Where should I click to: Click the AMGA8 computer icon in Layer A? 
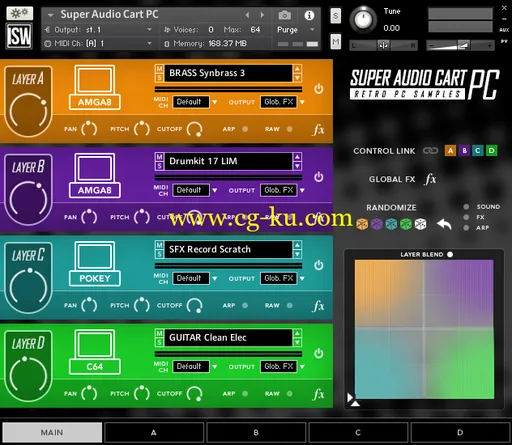click(x=95, y=87)
